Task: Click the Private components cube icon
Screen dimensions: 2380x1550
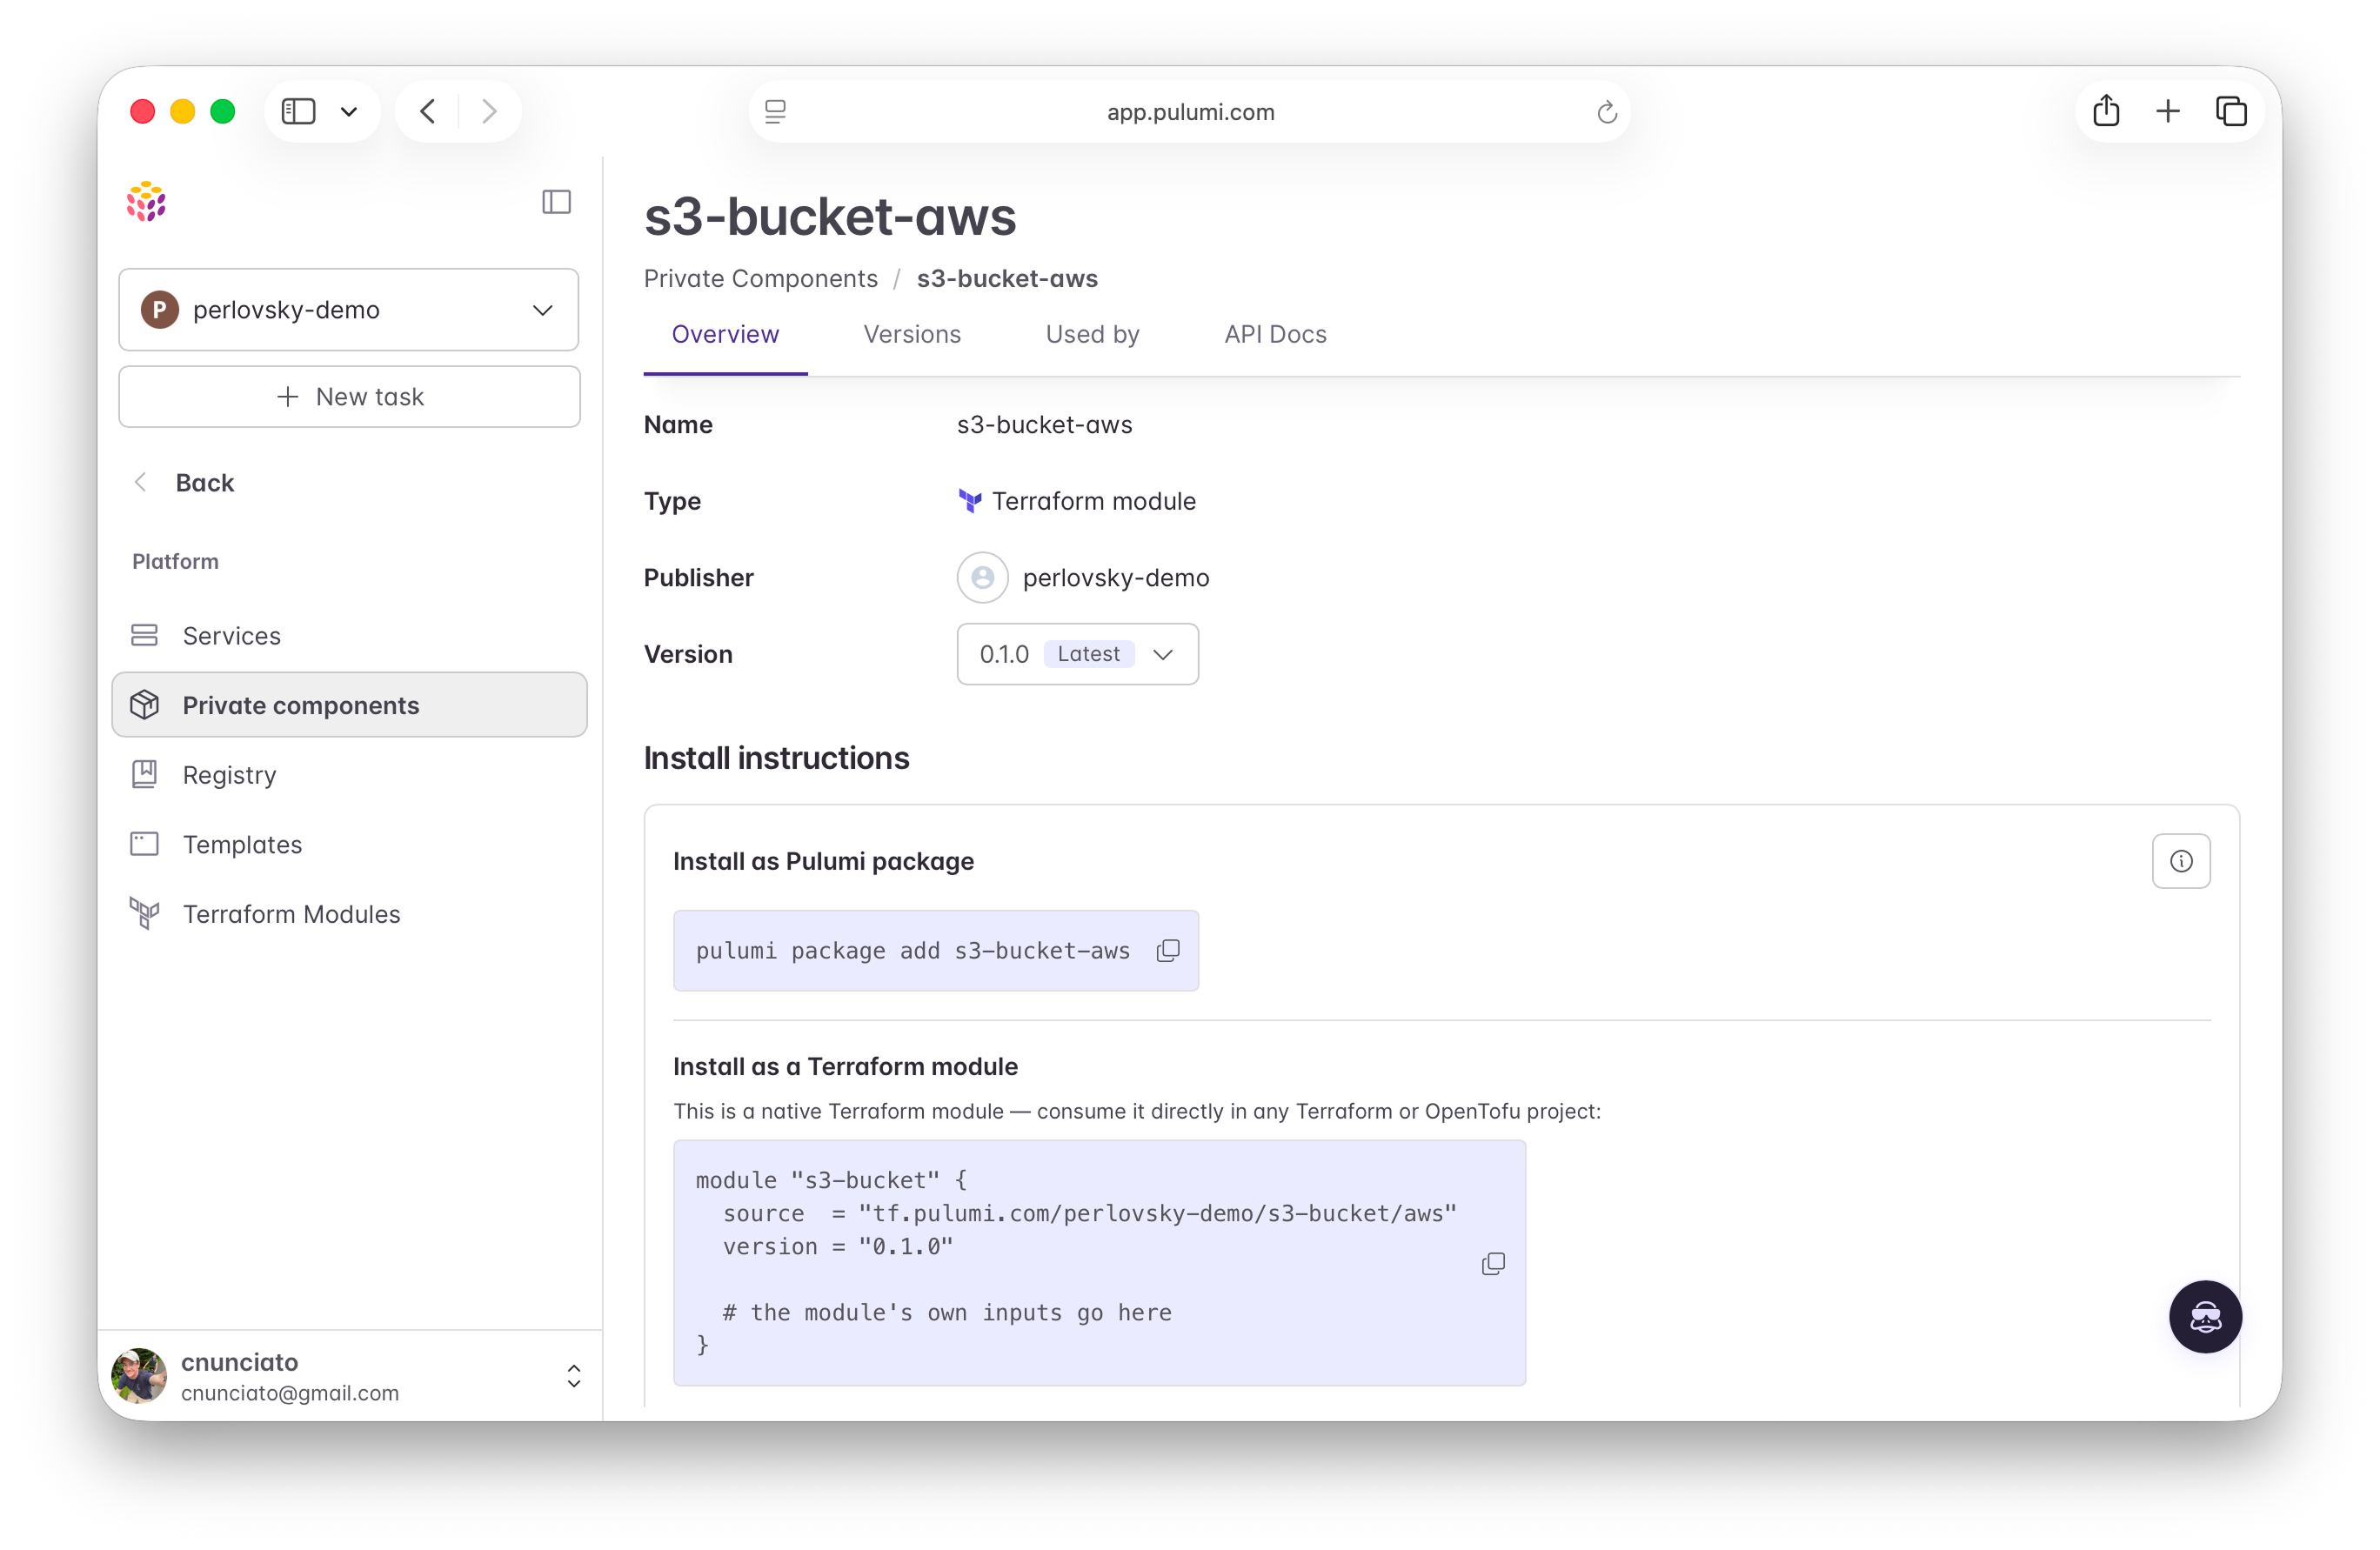Action: pyautogui.click(x=144, y=704)
